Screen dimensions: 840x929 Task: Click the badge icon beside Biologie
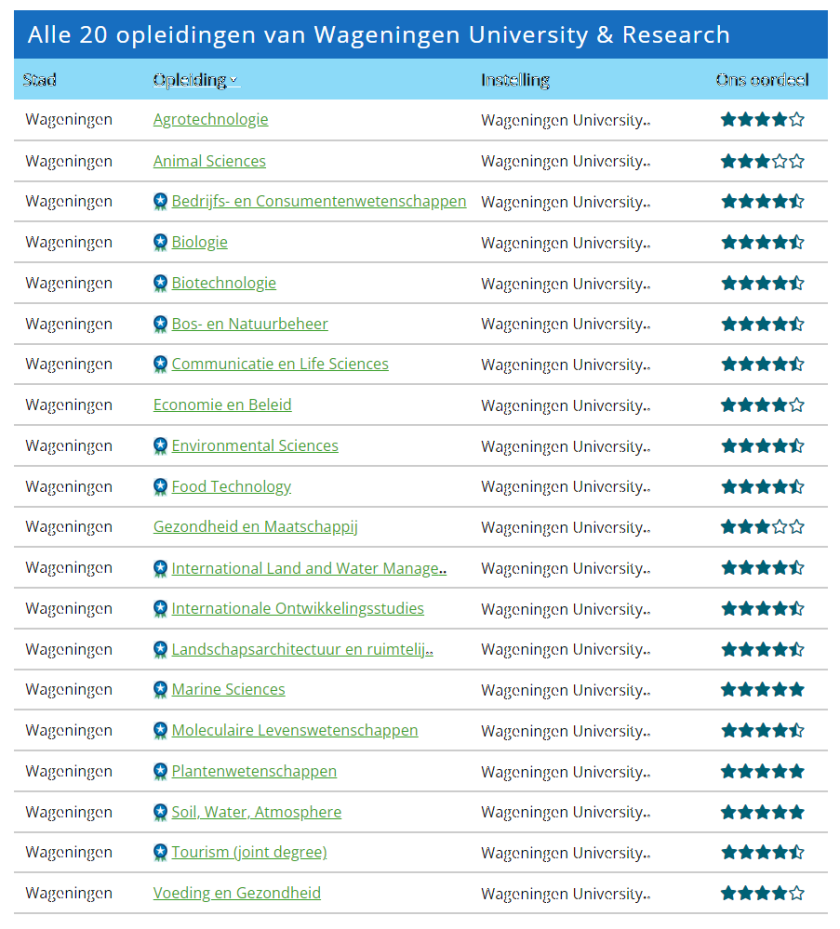click(x=160, y=242)
